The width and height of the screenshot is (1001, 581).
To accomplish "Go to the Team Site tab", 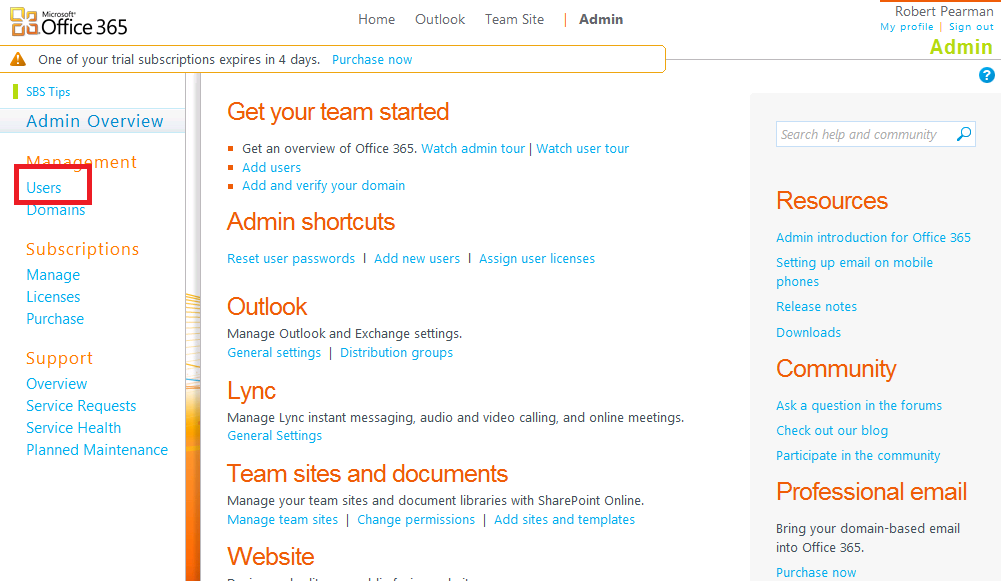I will point(514,19).
